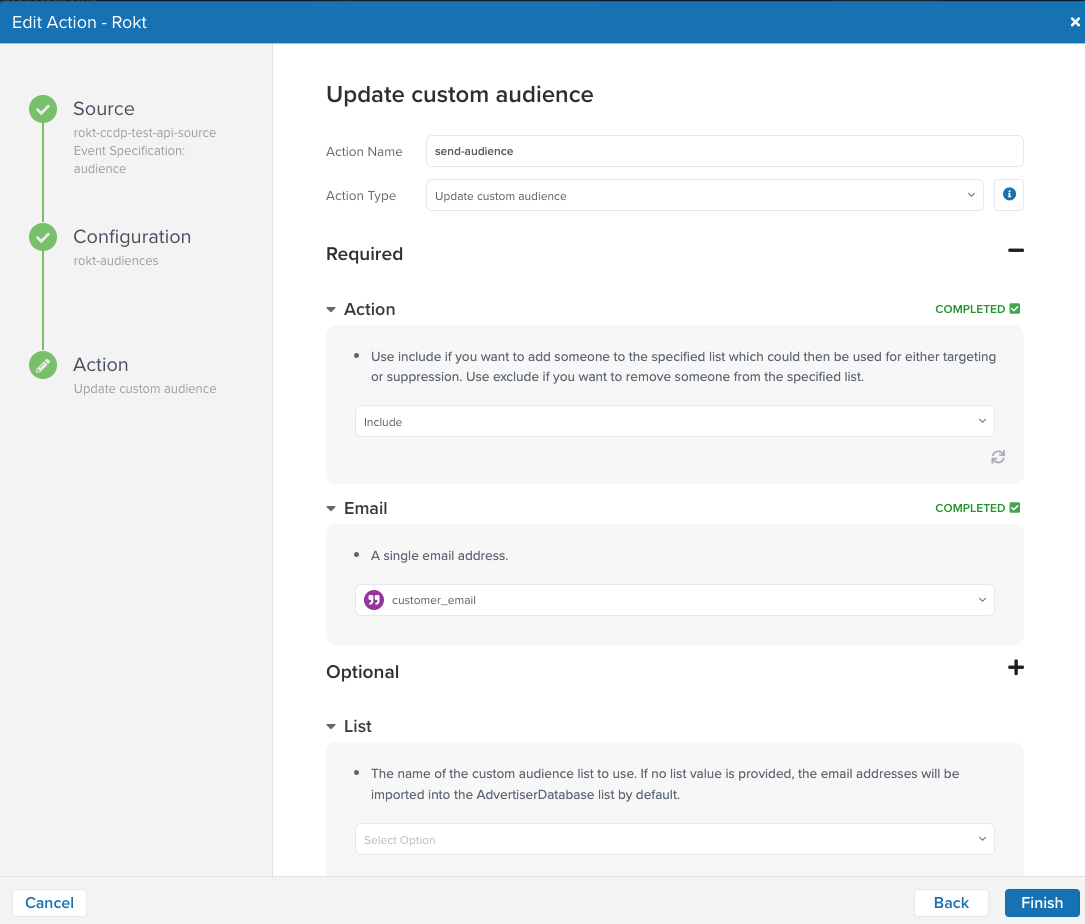The width and height of the screenshot is (1085, 924).
Task: Click the Action step pencil icon
Action: click(43, 365)
